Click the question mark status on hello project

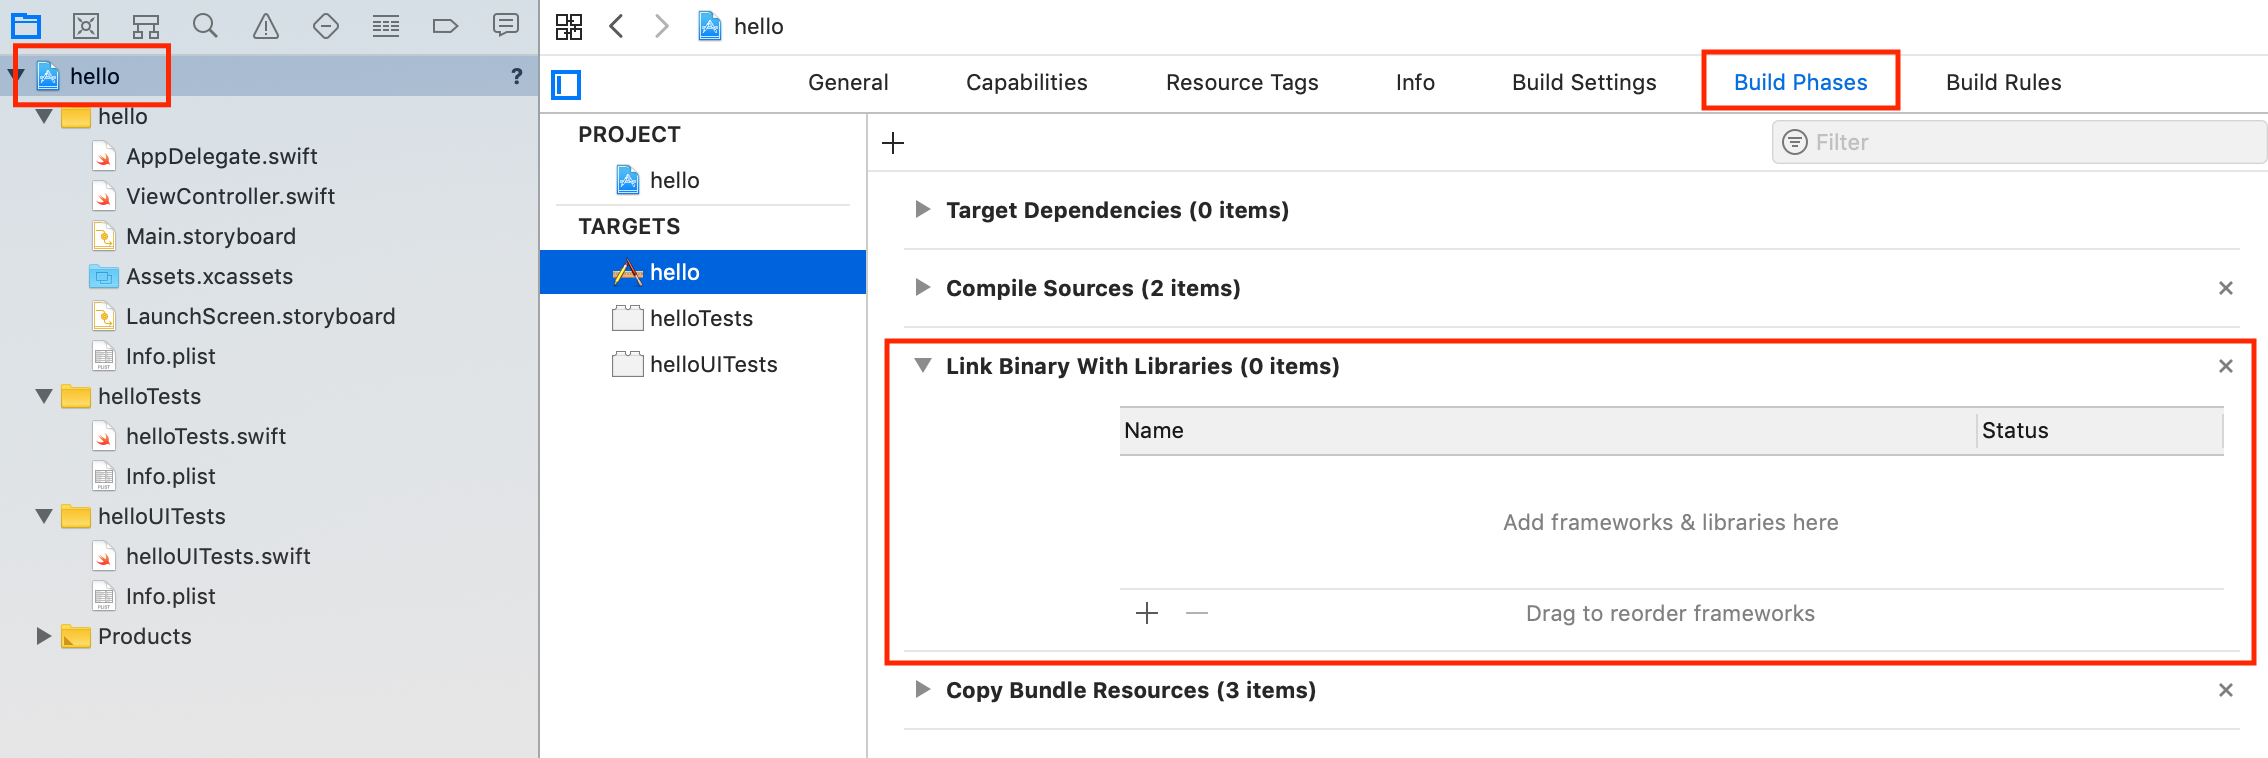(x=516, y=76)
